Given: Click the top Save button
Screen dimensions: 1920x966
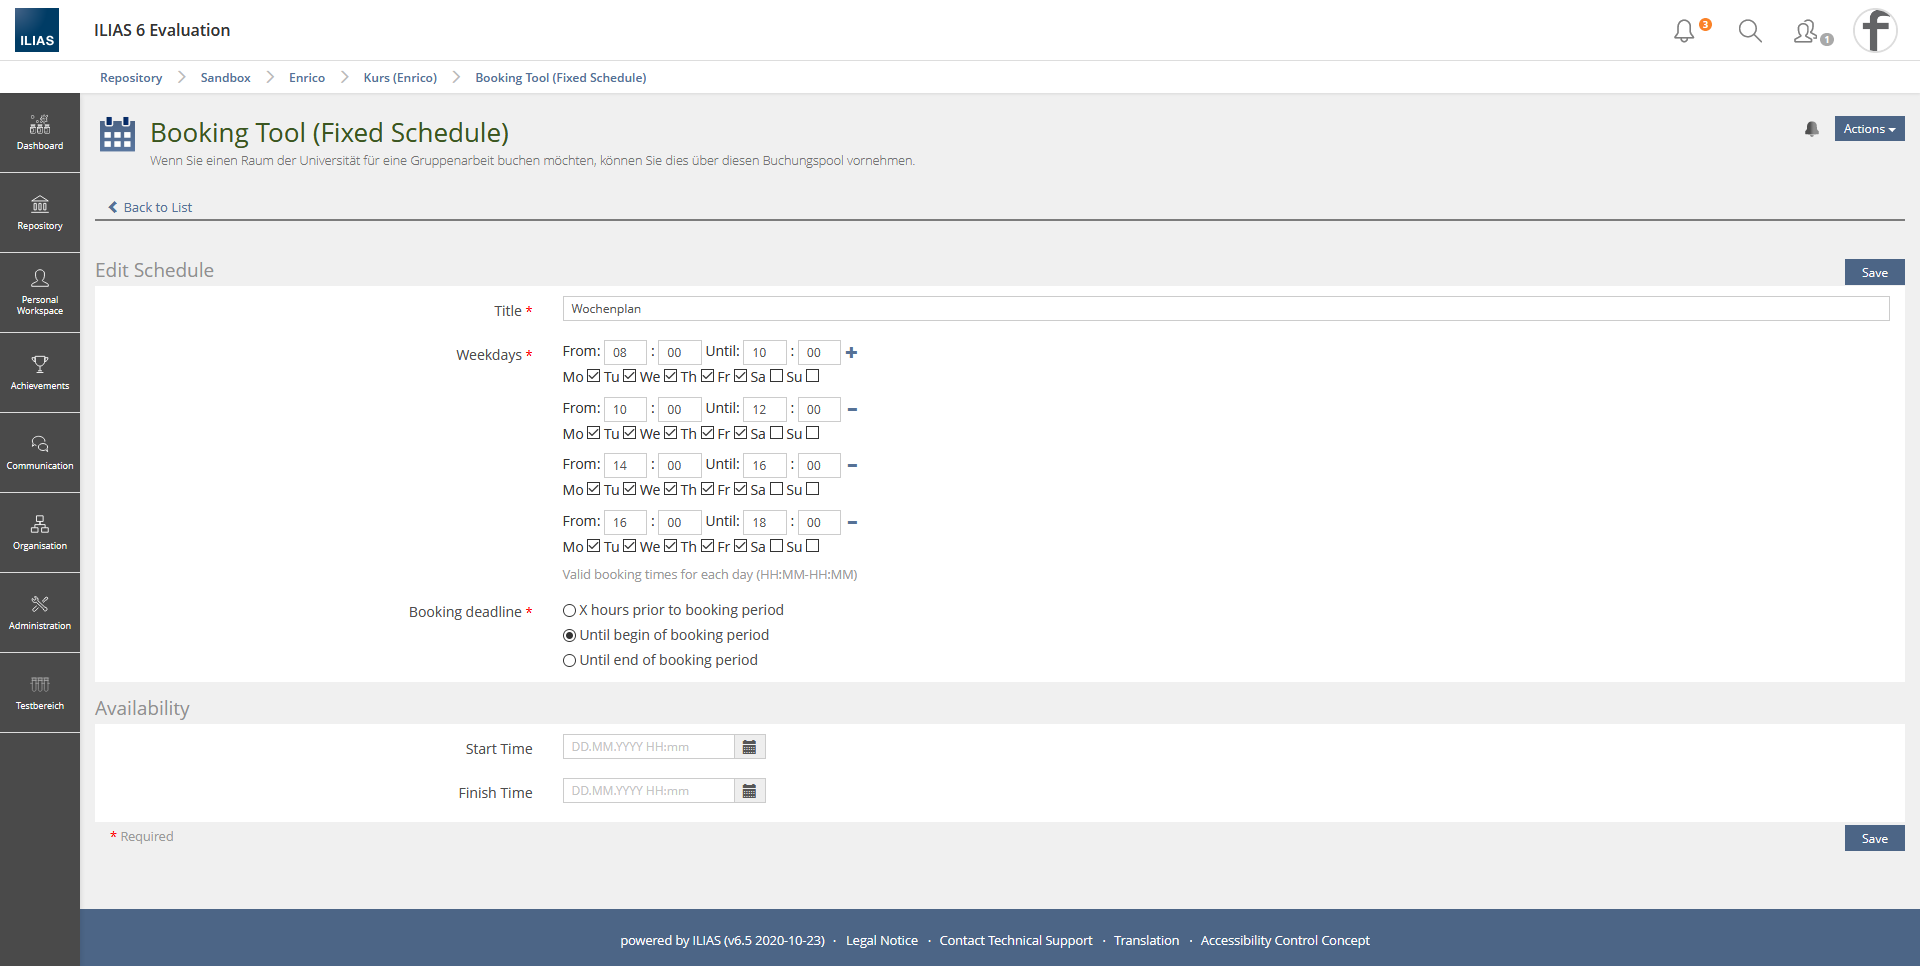Looking at the screenshot, I should tap(1874, 273).
